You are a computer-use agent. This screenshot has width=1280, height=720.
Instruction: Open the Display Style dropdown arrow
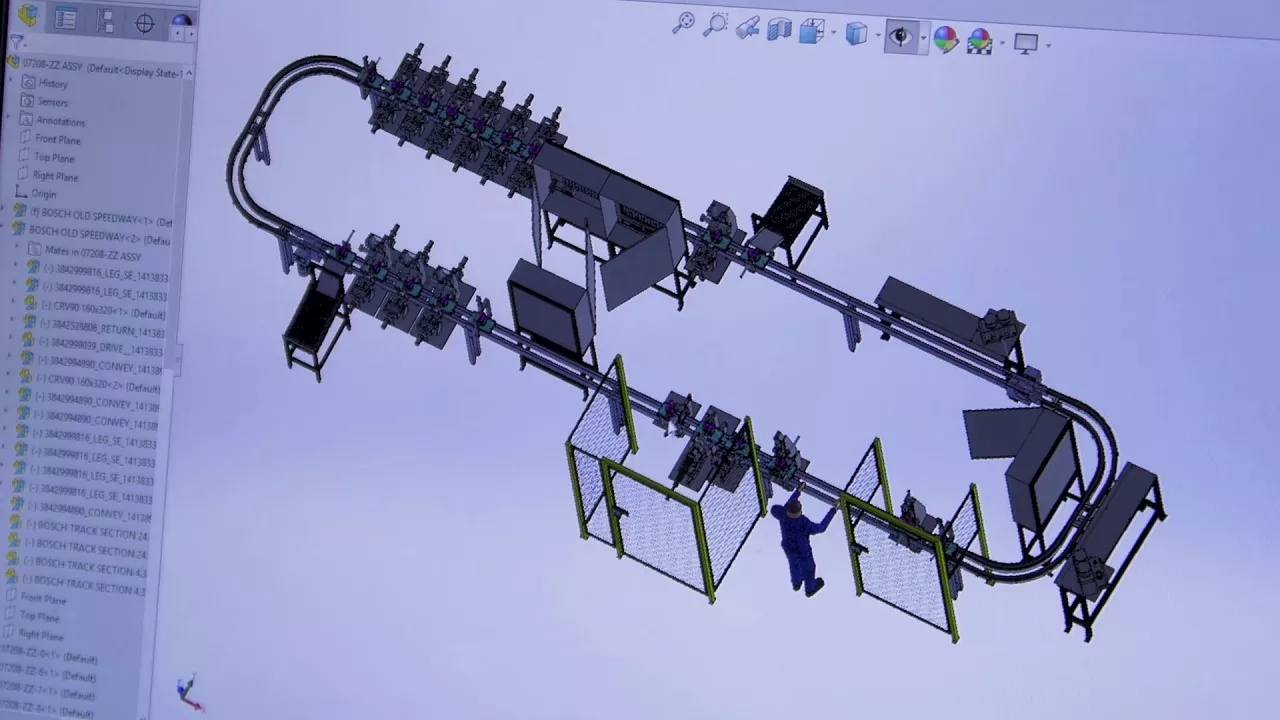pos(877,36)
